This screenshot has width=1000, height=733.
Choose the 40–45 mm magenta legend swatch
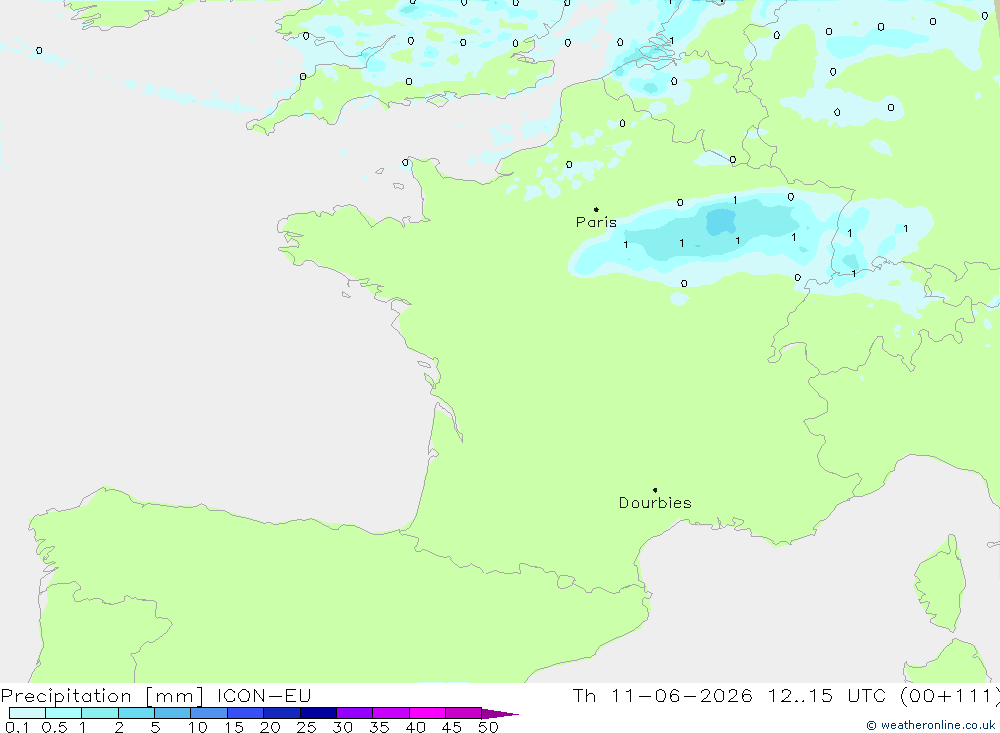click(427, 713)
